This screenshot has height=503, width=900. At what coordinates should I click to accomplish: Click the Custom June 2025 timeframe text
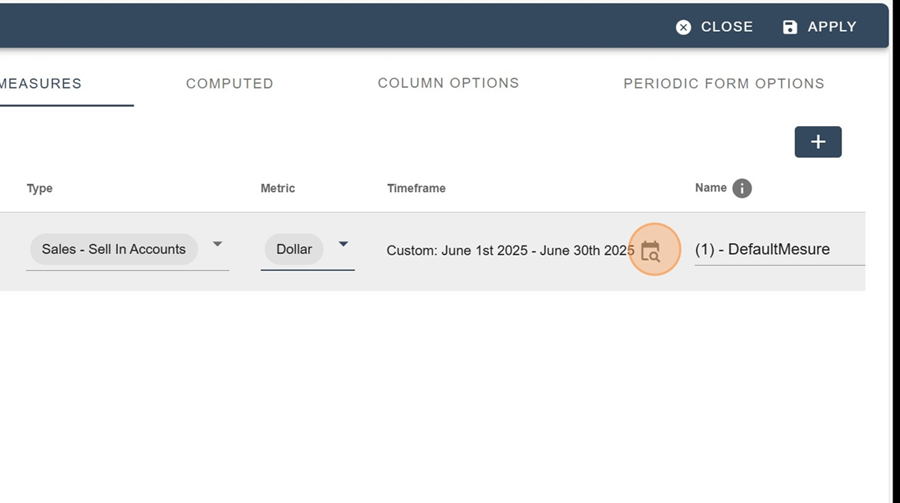pyautogui.click(x=510, y=250)
